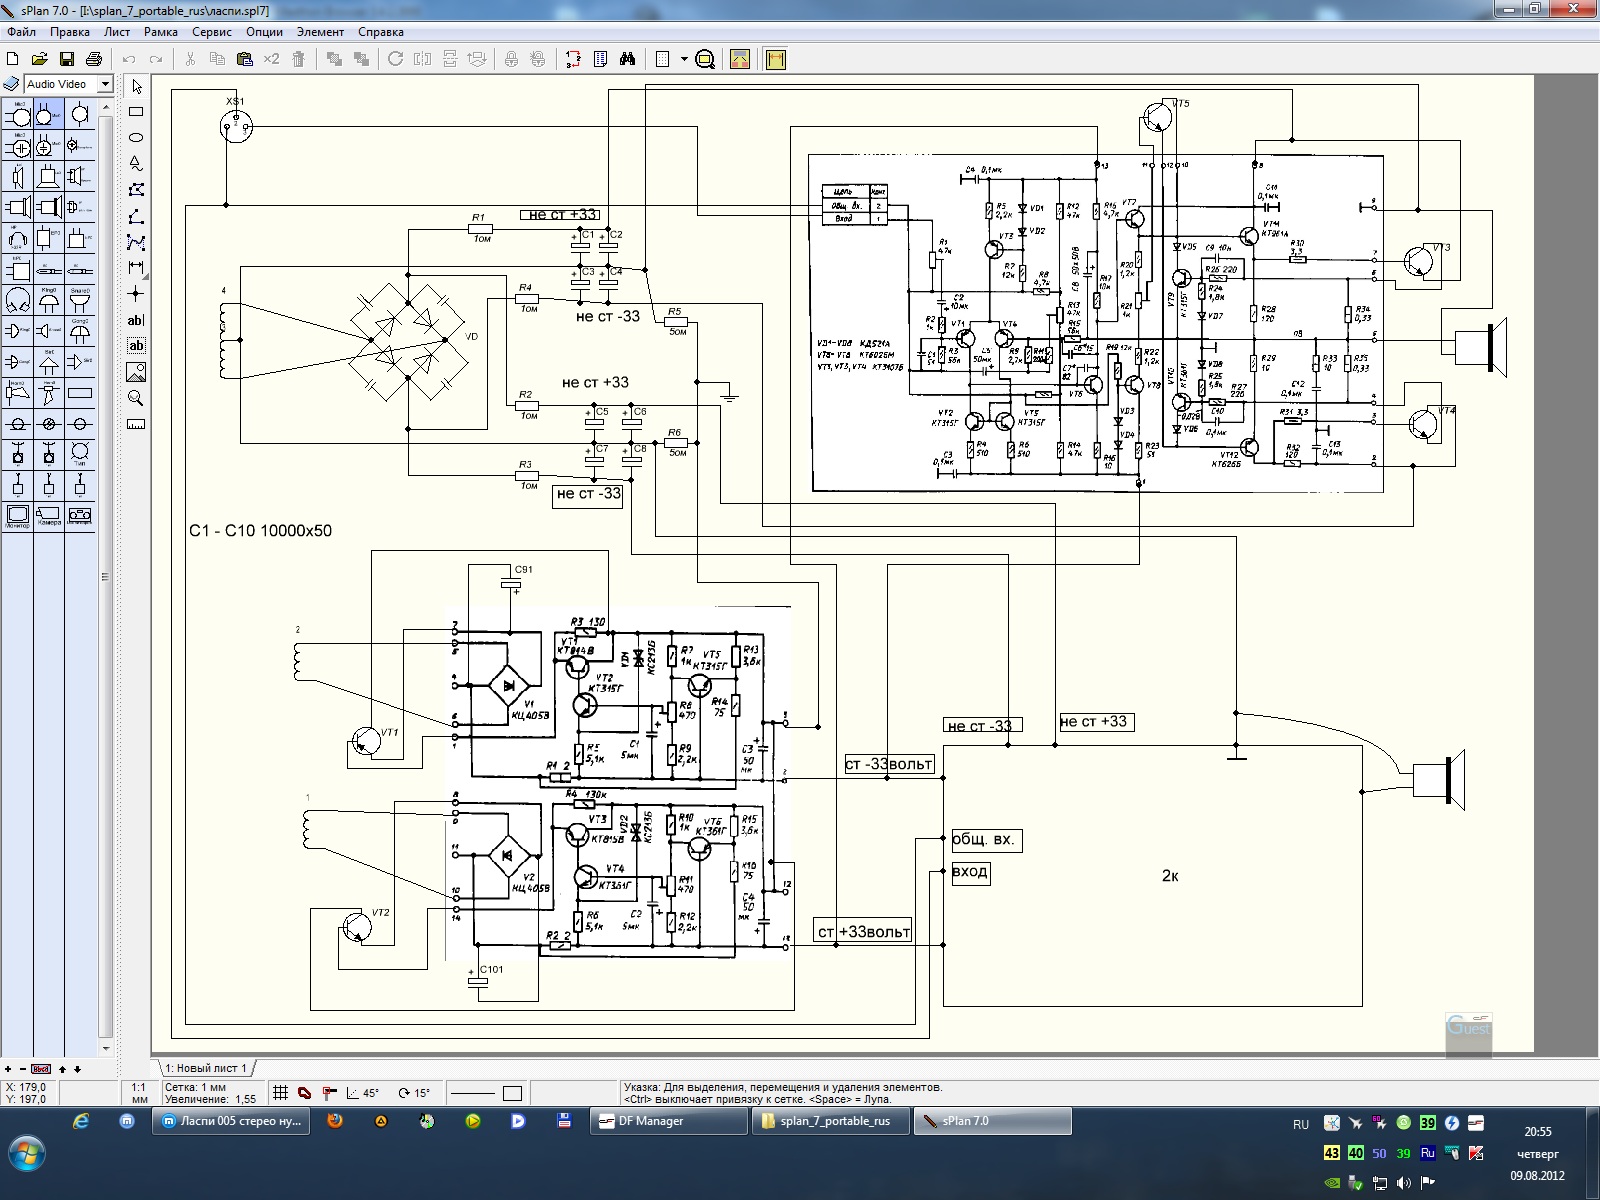This screenshot has height=1200, width=1600.
Task: Open the Audio Video library dropdown
Action: coord(105,84)
